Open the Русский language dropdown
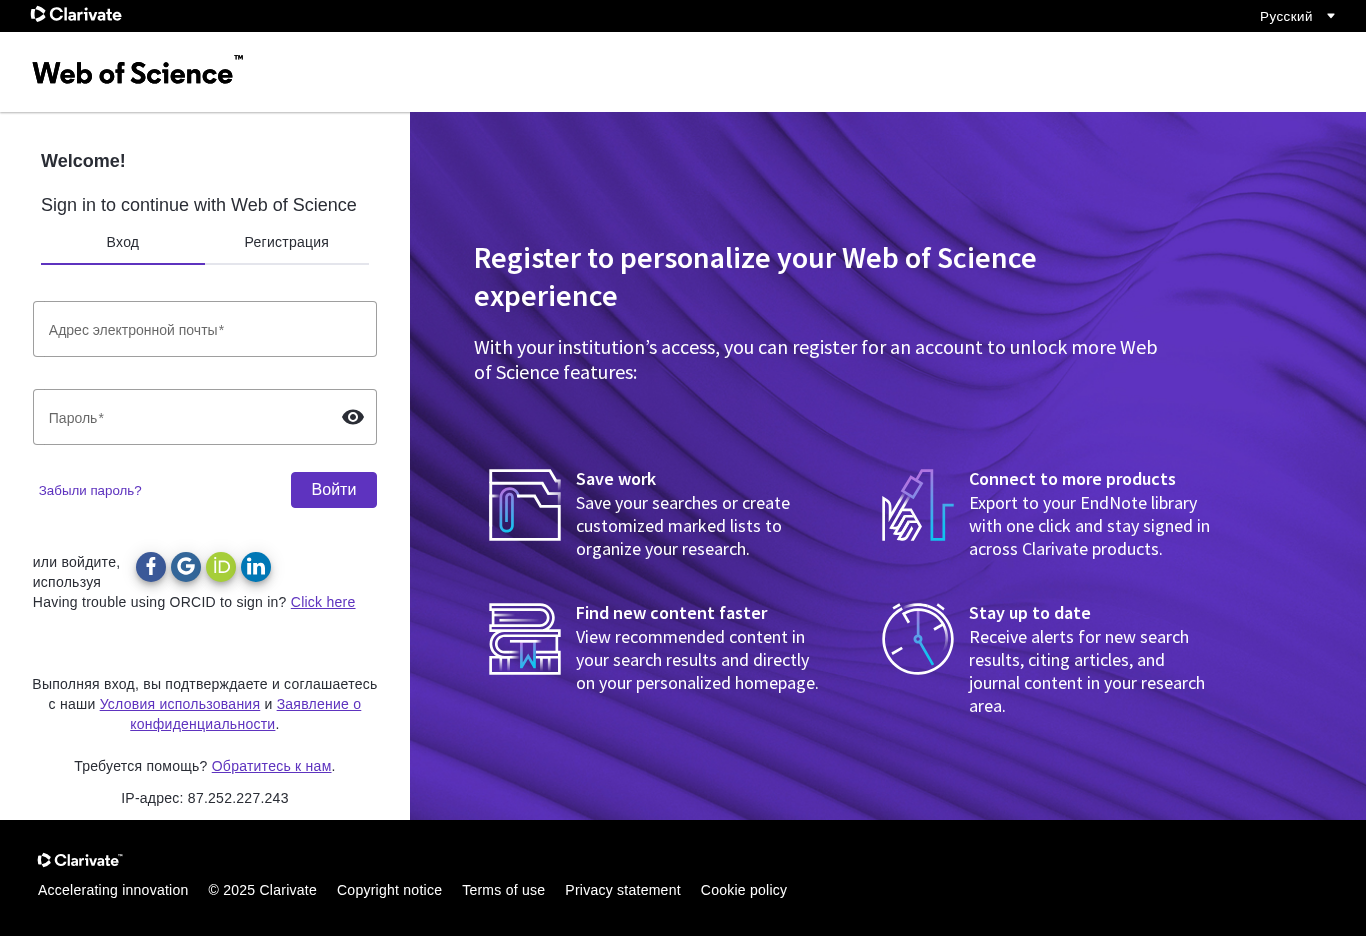 point(1297,16)
